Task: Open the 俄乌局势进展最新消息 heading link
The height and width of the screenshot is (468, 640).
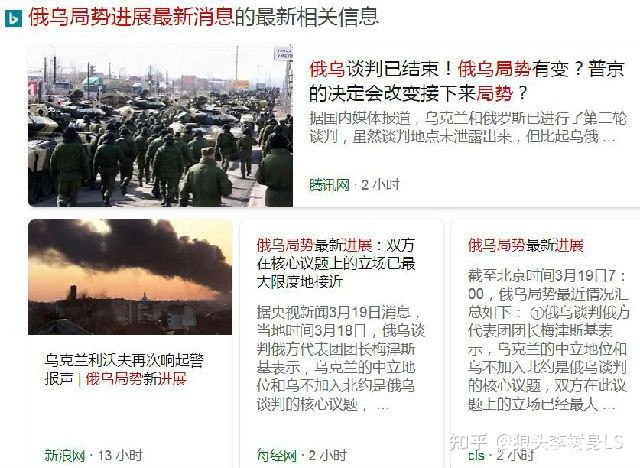Action: click(131, 18)
